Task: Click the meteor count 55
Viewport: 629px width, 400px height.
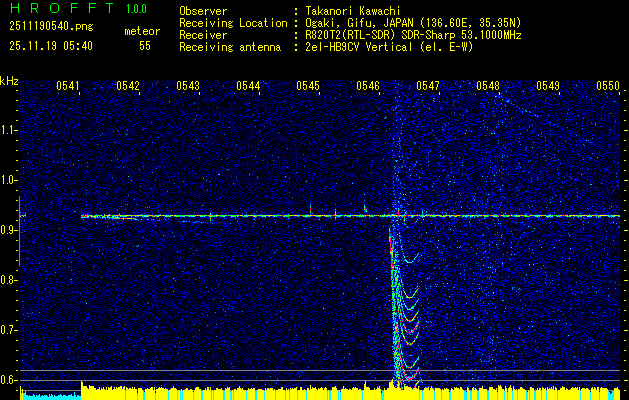Action: point(145,46)
